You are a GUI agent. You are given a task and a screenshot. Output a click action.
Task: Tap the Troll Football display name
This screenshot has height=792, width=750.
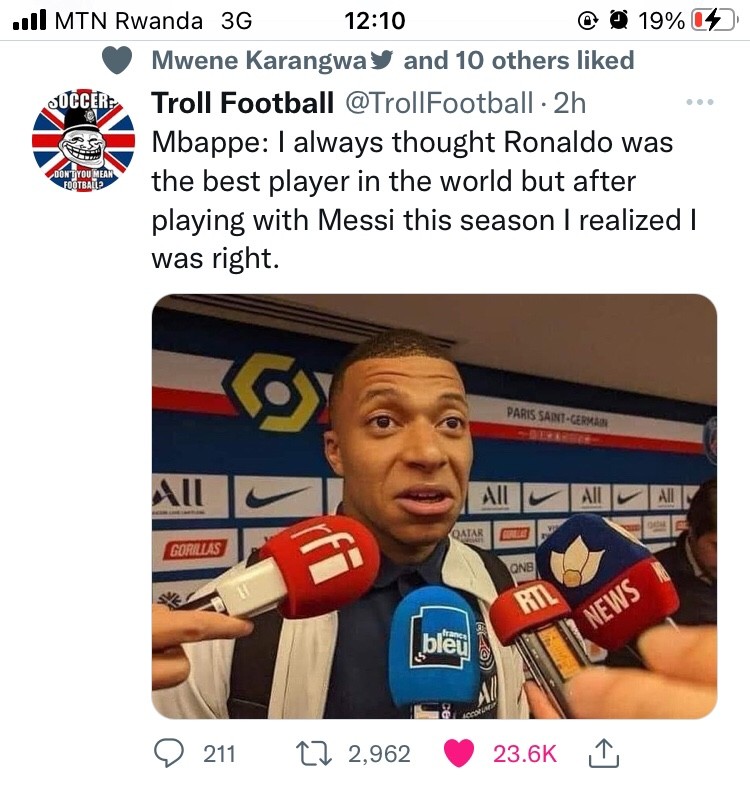pyautogui.click(x=242, y=102)
